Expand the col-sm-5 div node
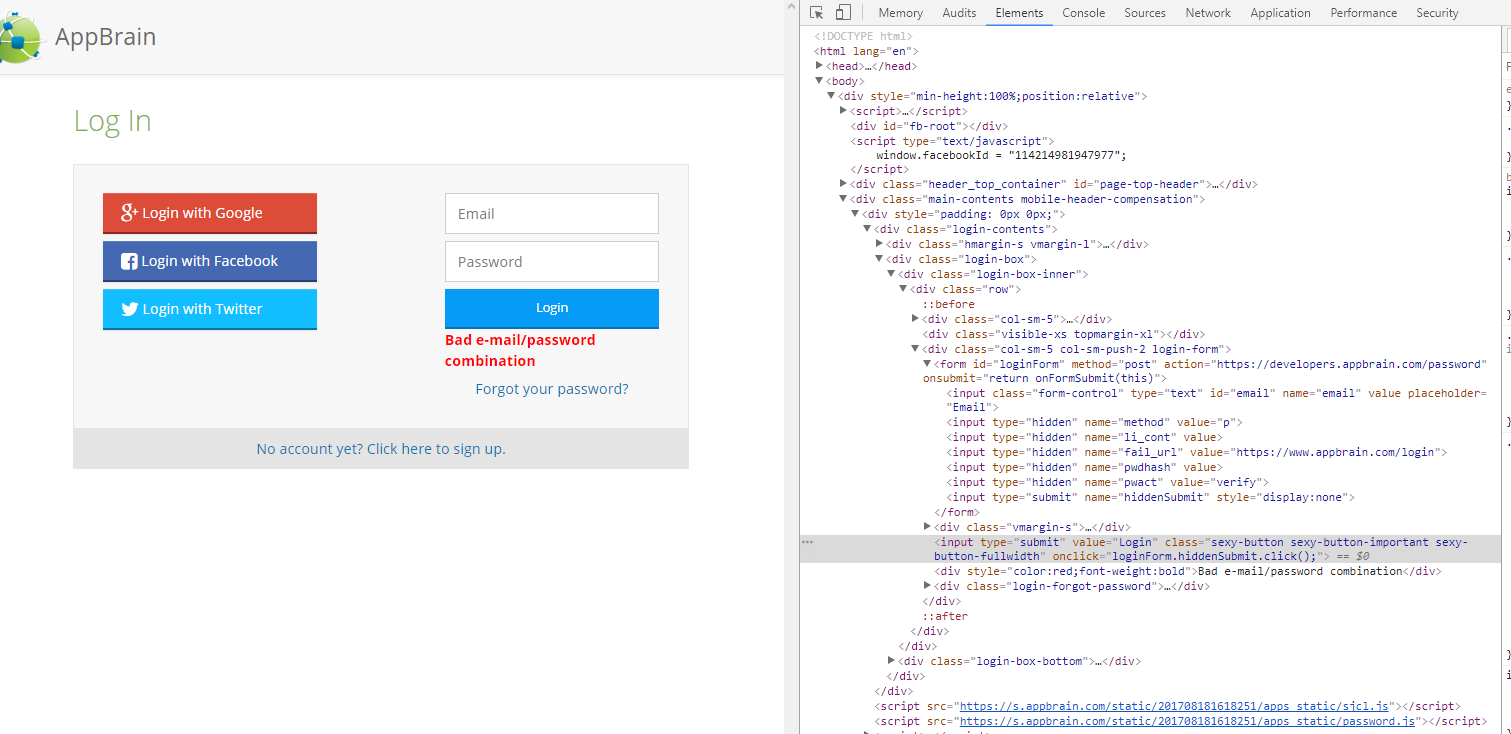Screen dimensions: 1511x734 916,319
